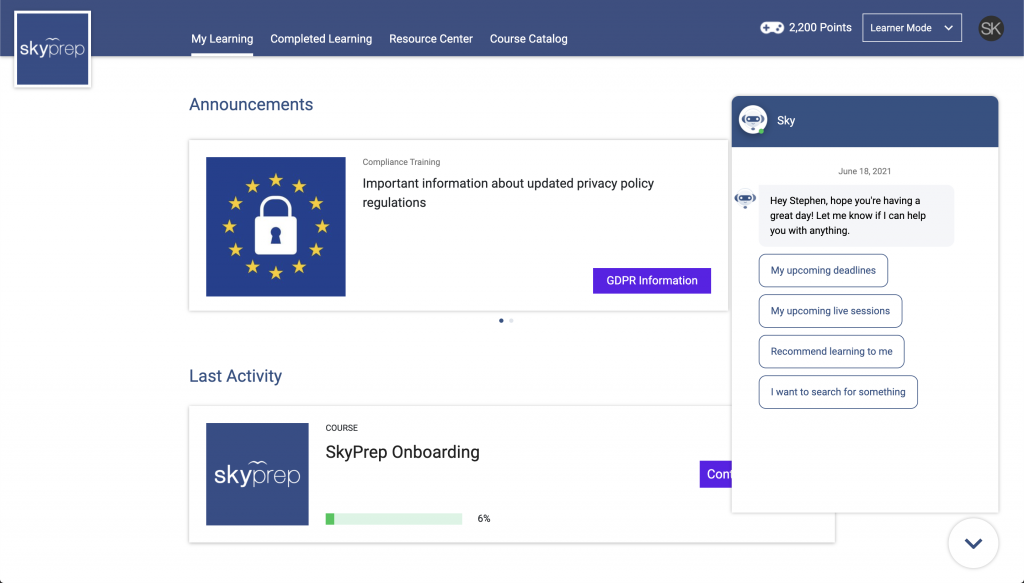This screenshot has width=1024, height=583.
Task: Switch to the Completed Learning tab
Action: tap(321, 39)
